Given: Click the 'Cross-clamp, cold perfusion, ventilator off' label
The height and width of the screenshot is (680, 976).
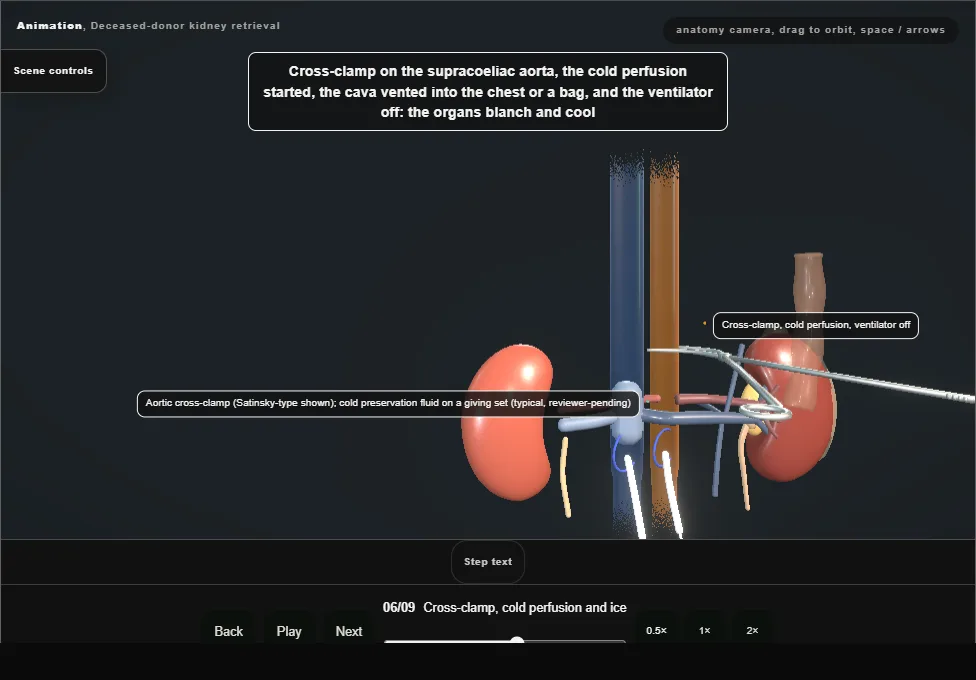Looking at the screenshot, I should 815,325.
